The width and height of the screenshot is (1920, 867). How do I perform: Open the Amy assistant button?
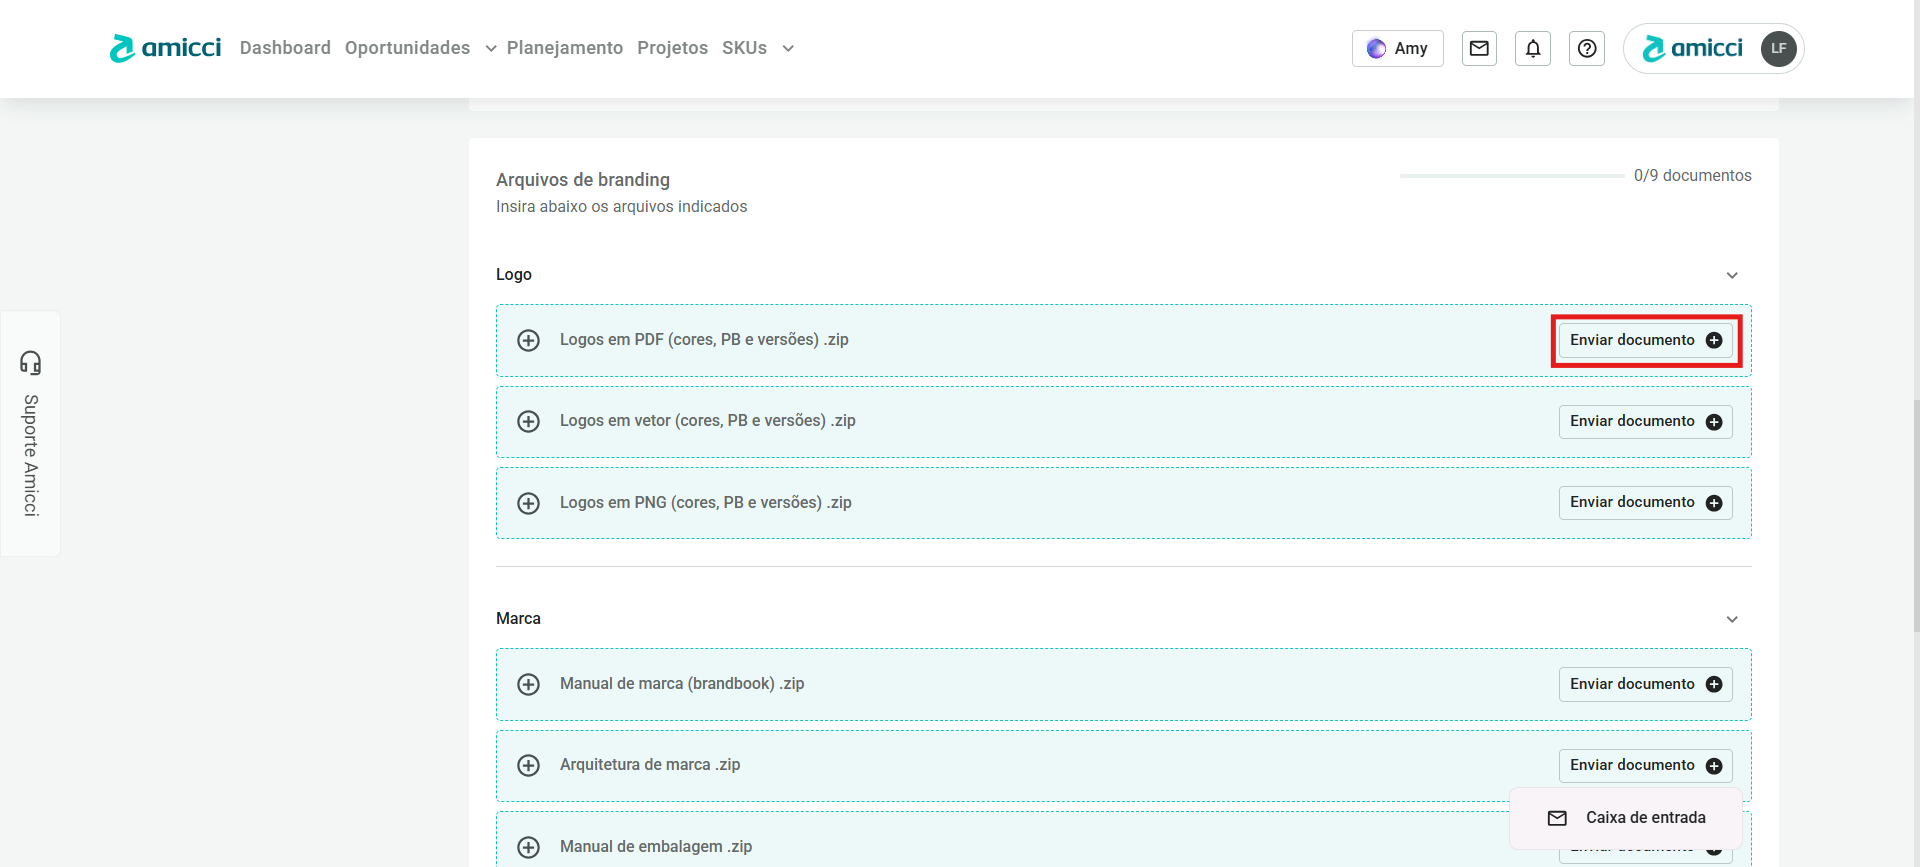click(x=1397, y=48)
